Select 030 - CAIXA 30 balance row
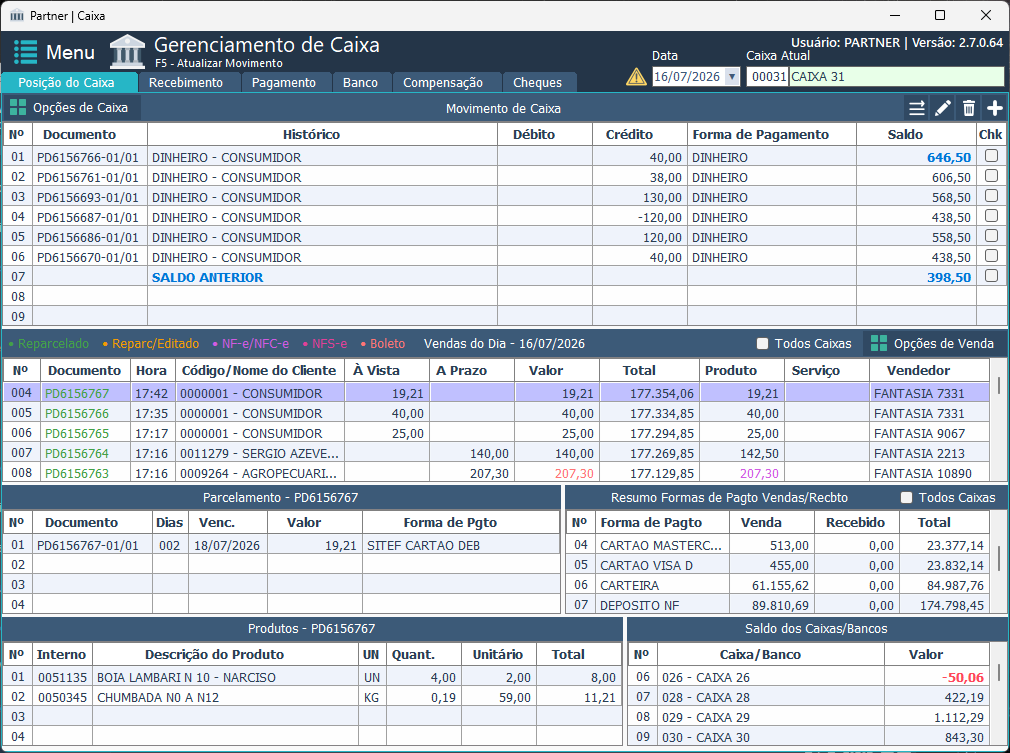 tap(809, 737)
